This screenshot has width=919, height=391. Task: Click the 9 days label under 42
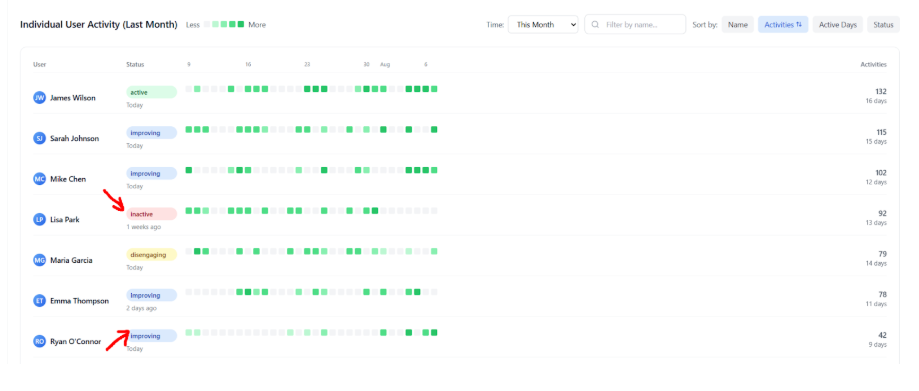pyautogui.click(x=877, y=345)
